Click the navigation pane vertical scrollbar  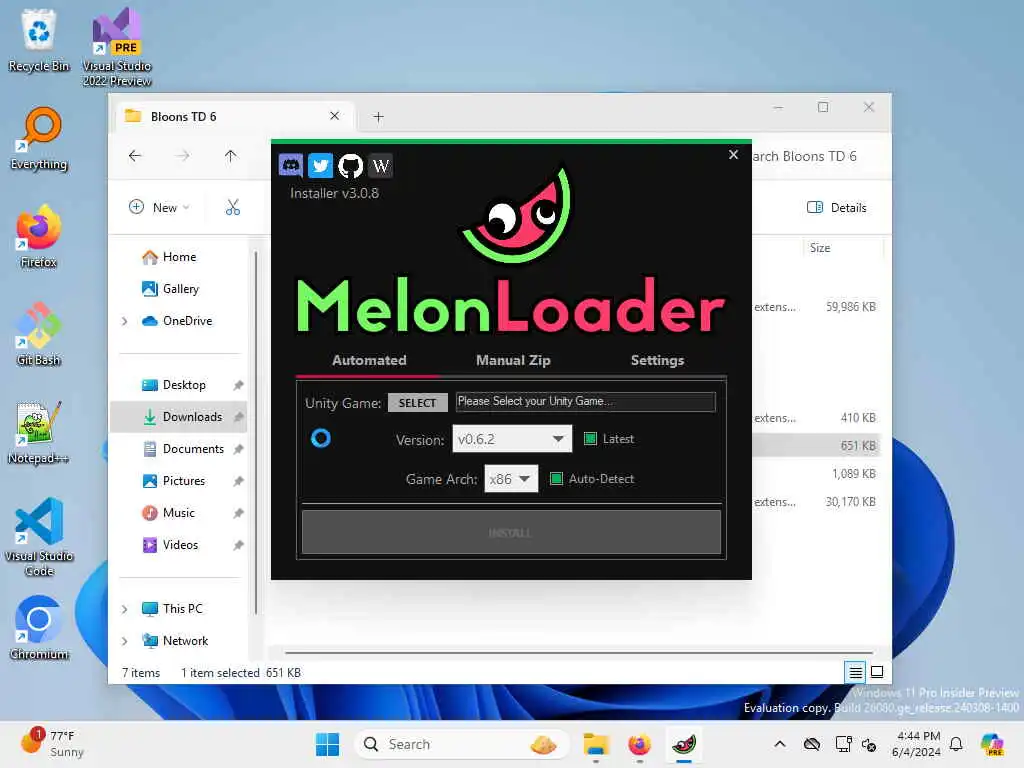pyautogui.click(x=256, y=432)
